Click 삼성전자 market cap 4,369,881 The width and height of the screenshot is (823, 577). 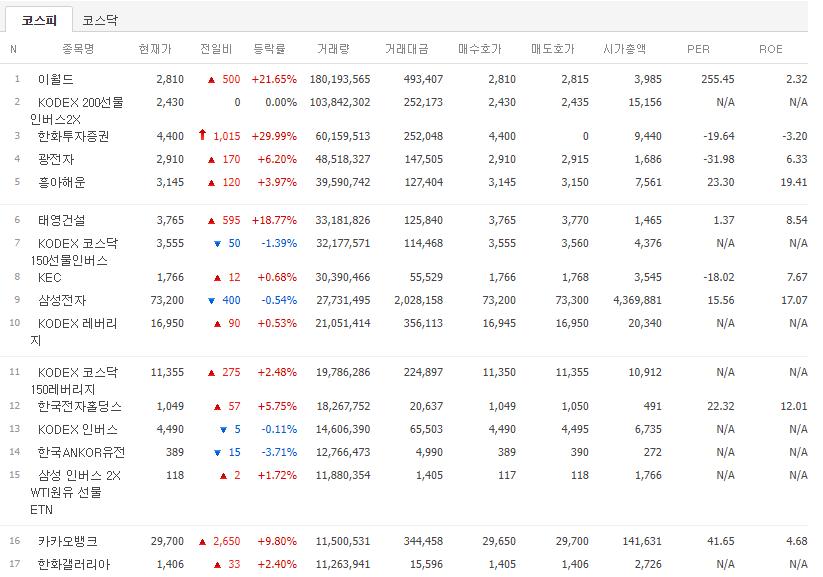tap(637, 300)
